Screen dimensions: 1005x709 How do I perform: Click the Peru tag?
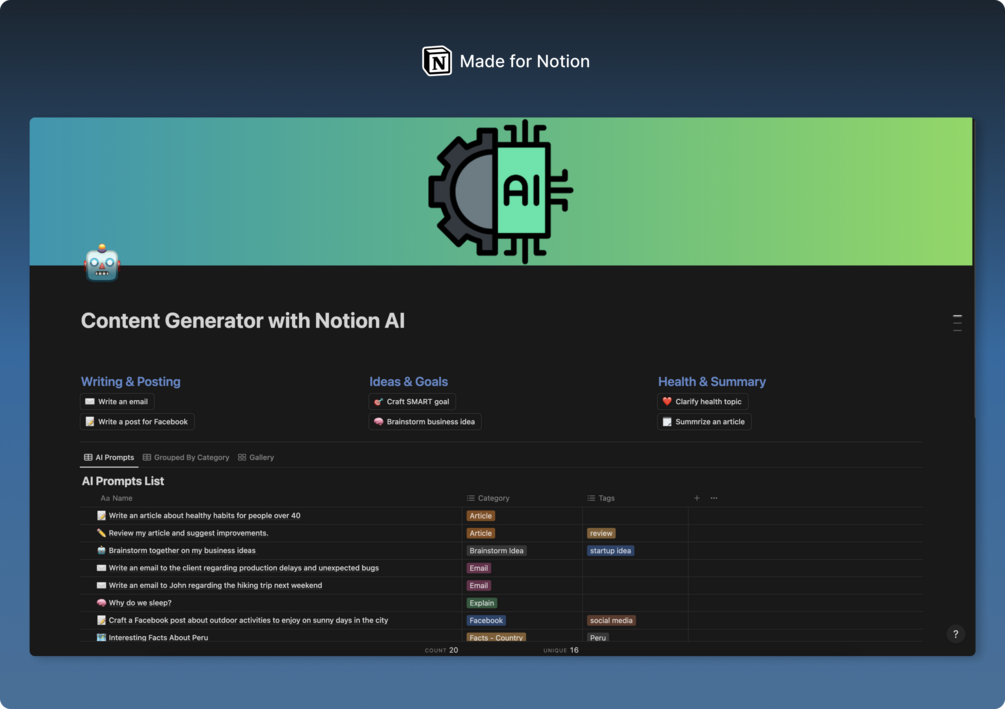coord(598,638)
